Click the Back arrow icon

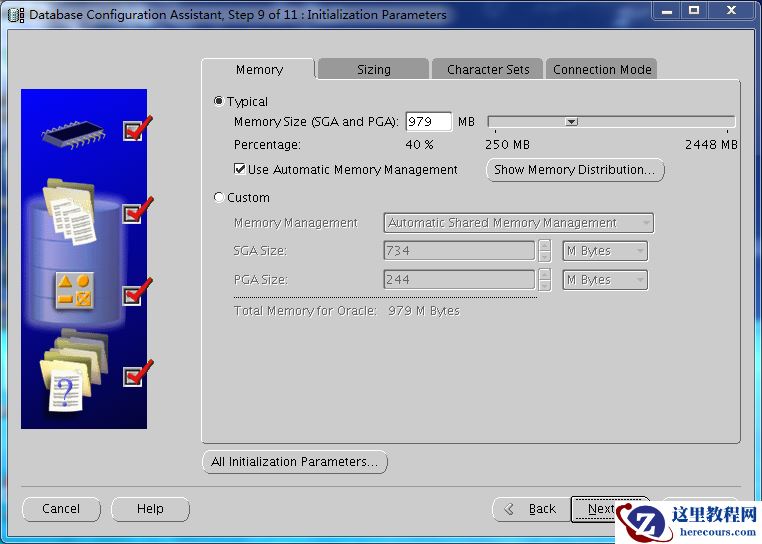509,509
